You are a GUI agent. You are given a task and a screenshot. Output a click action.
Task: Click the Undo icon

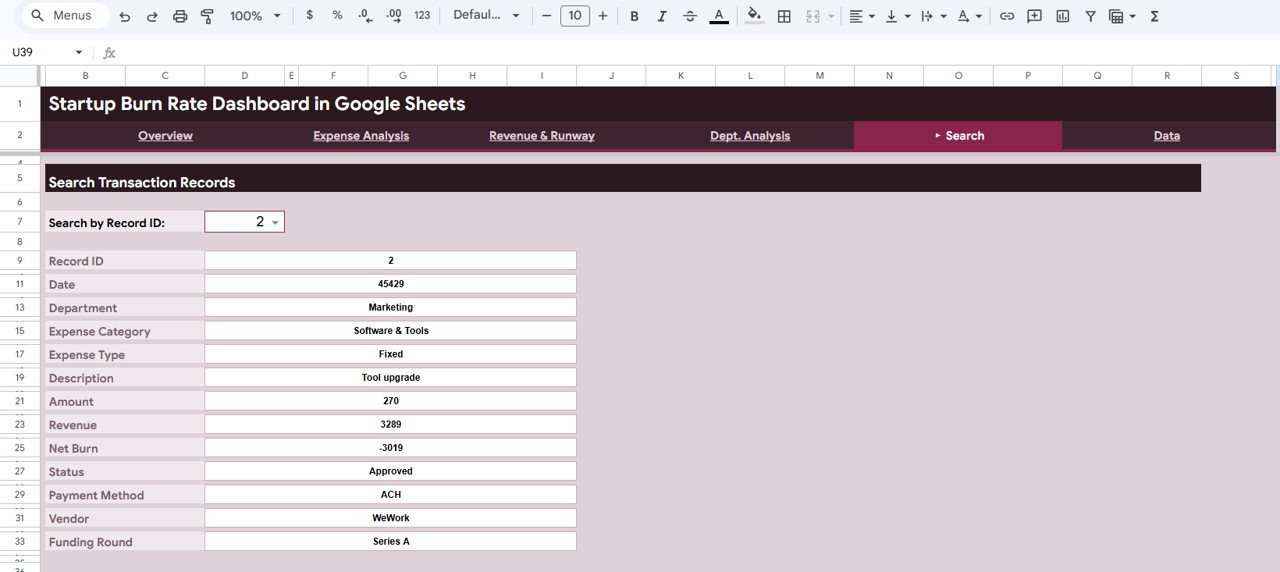pos(125,16)
